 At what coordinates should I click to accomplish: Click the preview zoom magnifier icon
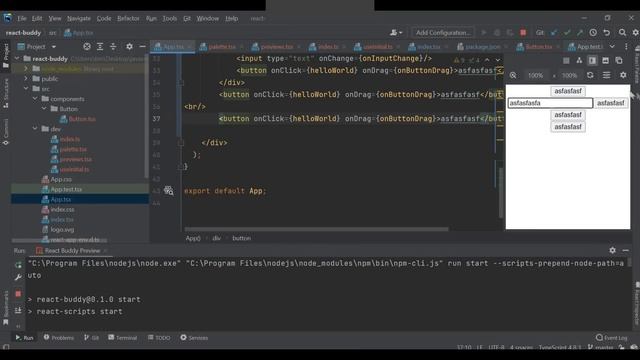513,75
